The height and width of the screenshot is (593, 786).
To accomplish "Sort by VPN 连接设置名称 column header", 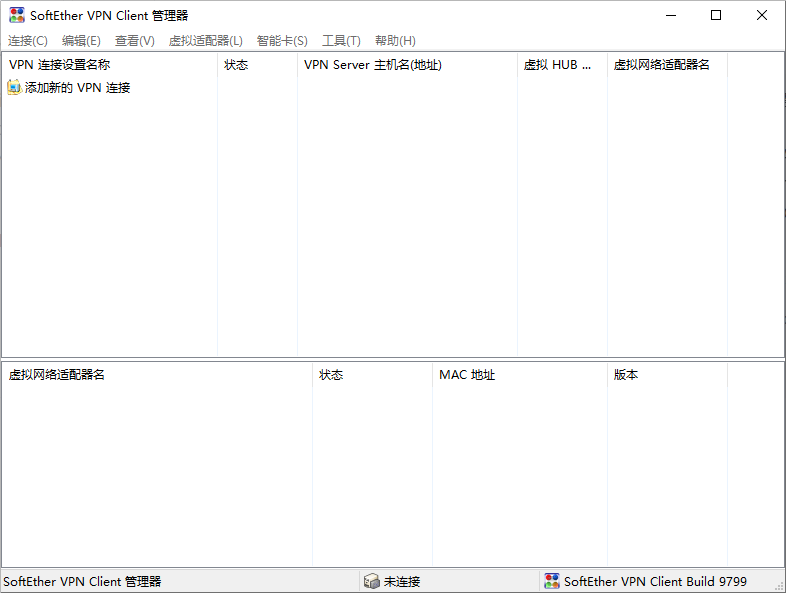I will pos(60,65).
